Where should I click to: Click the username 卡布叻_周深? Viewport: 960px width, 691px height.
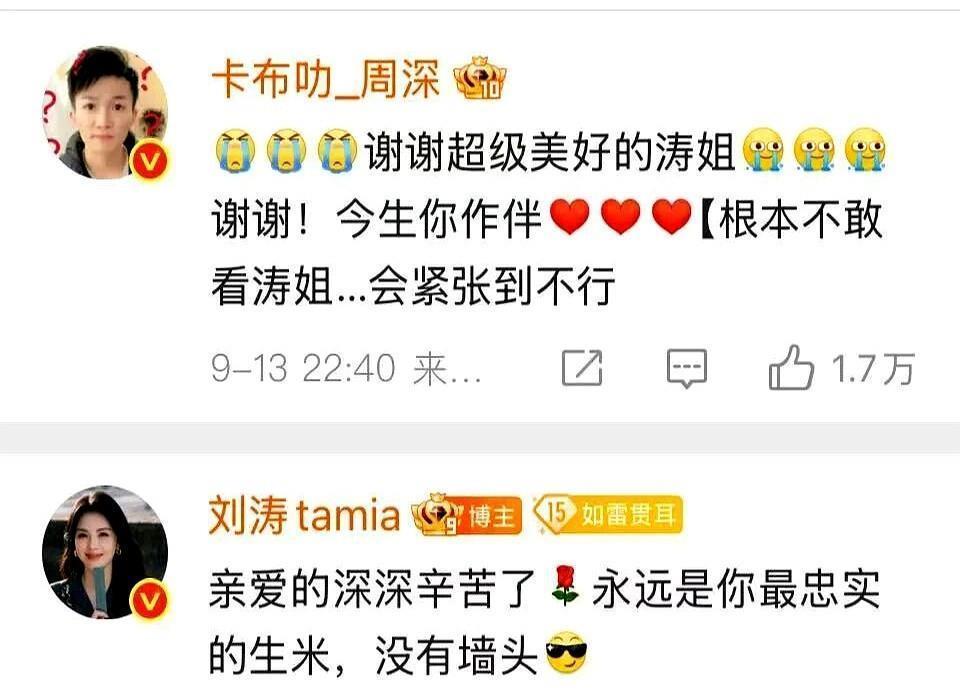pyautogui.click(x=326, y=80)
